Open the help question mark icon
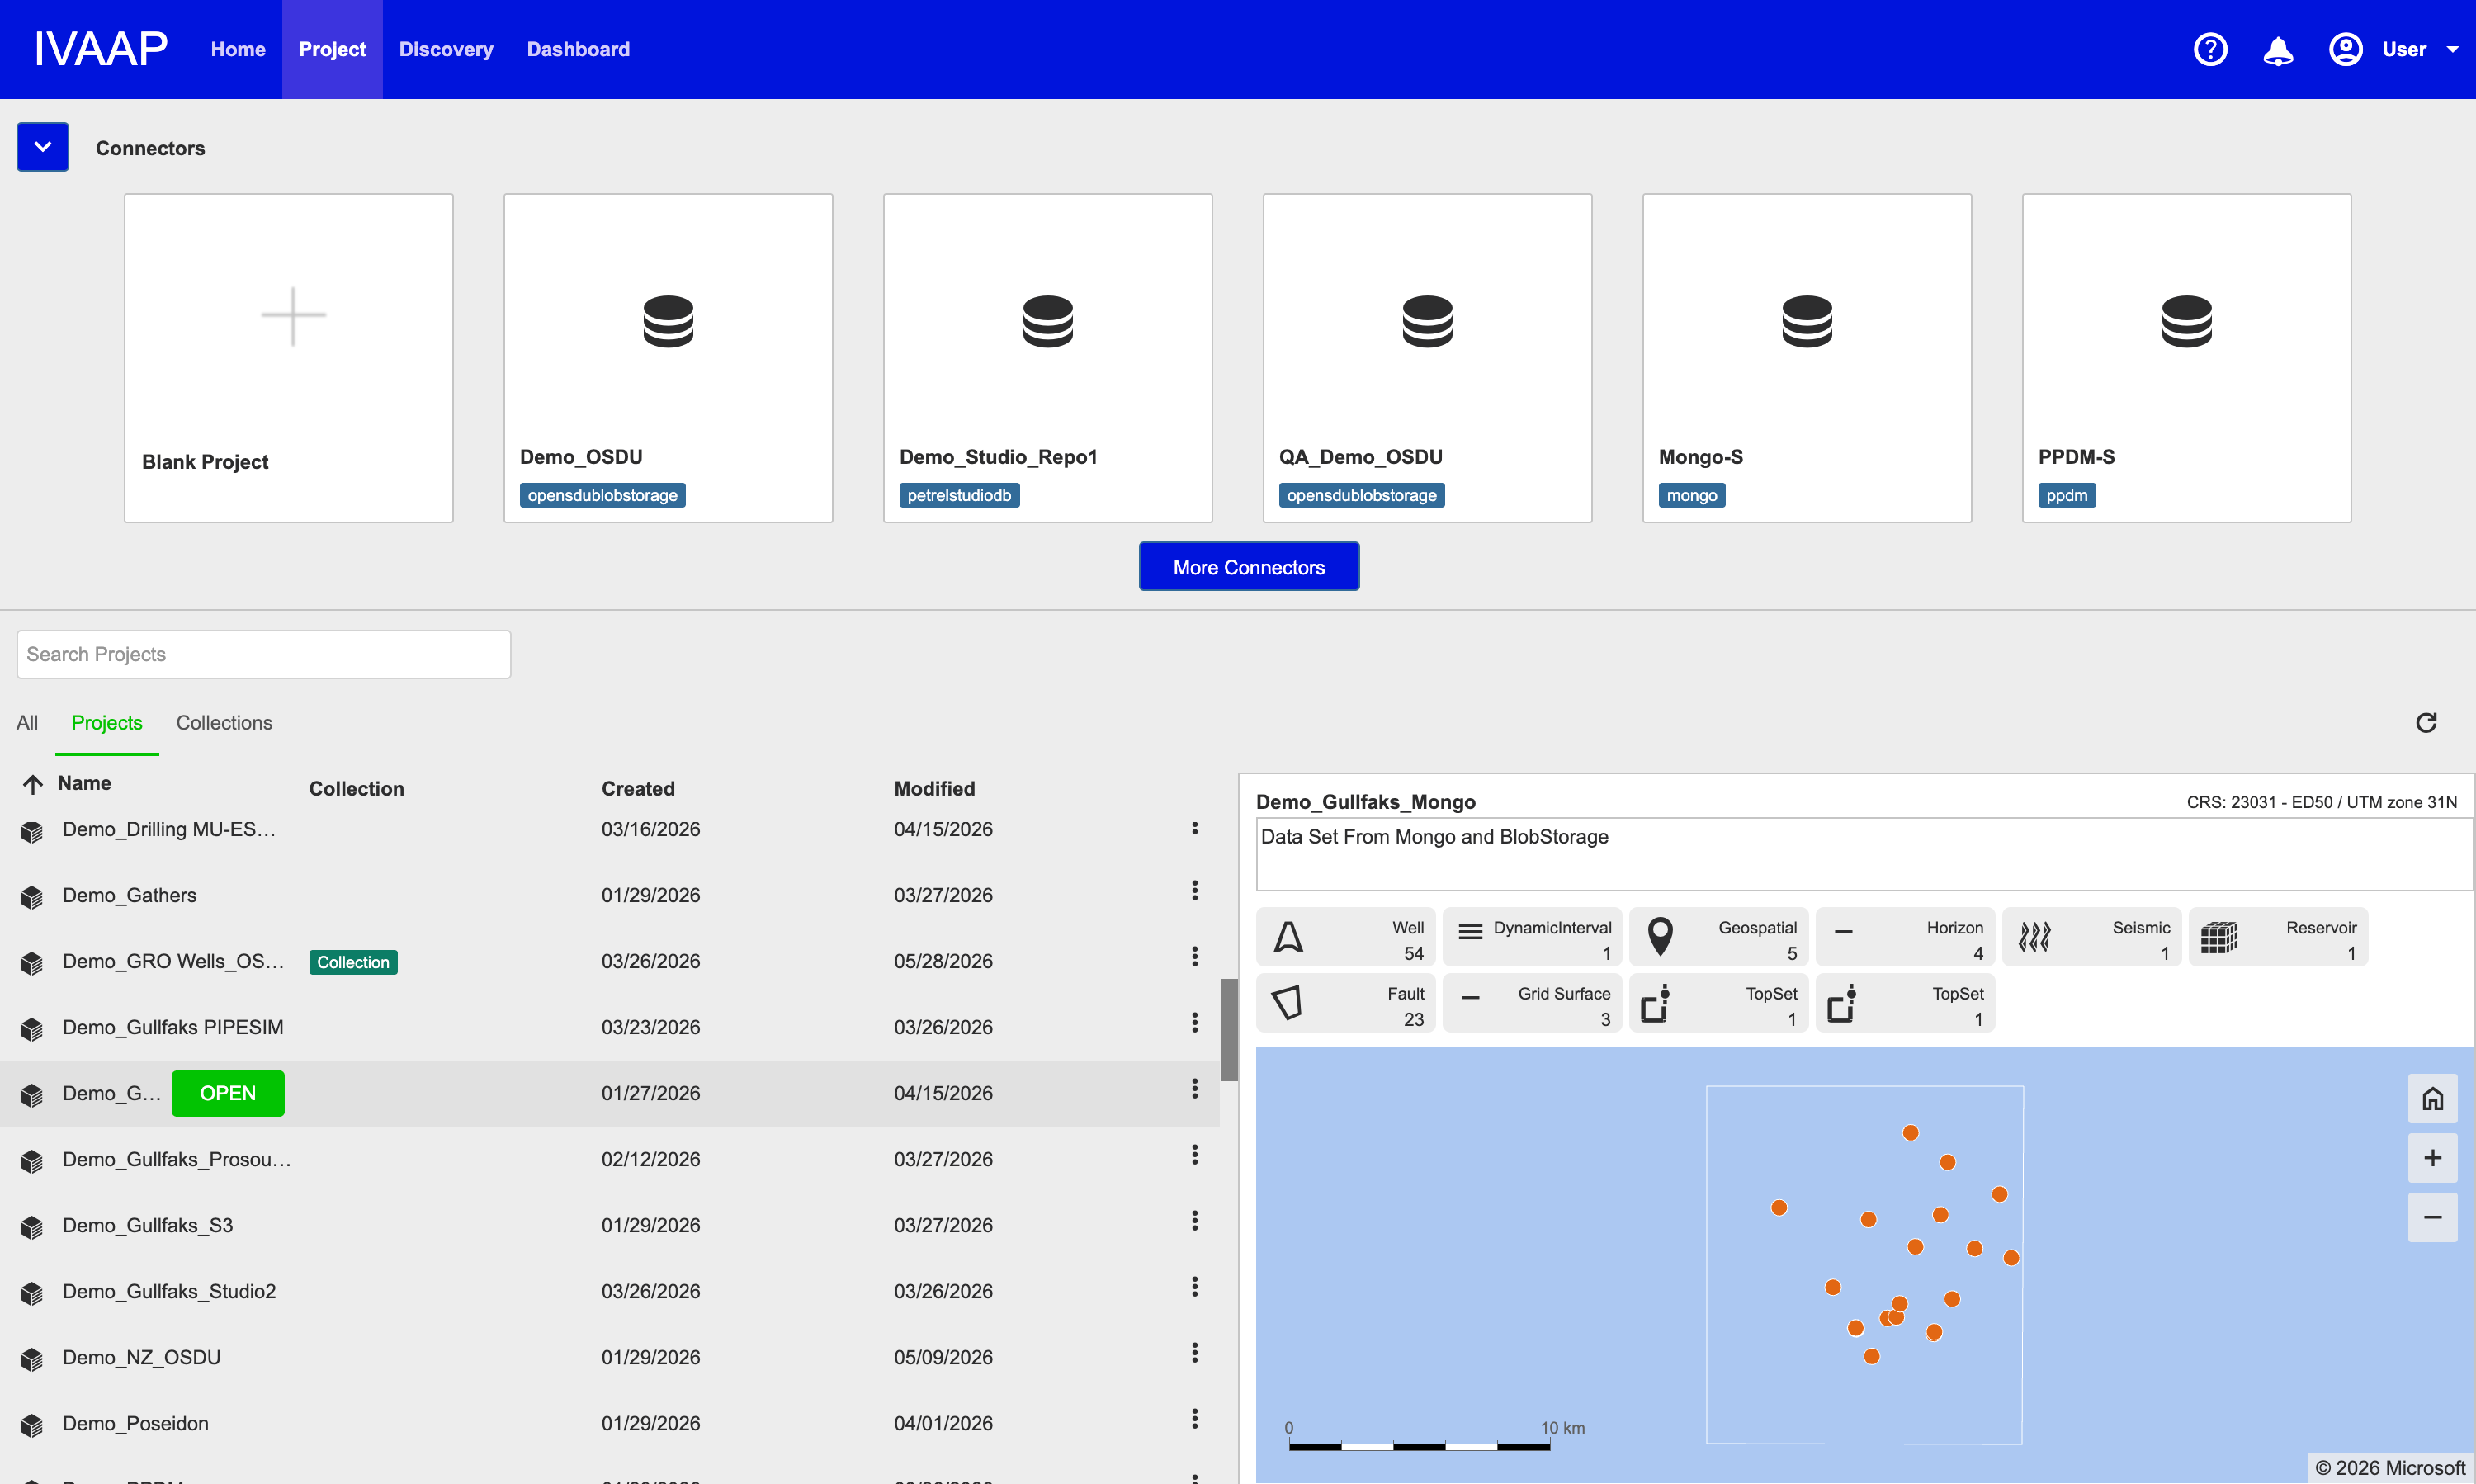 (x=2210, y=49)
